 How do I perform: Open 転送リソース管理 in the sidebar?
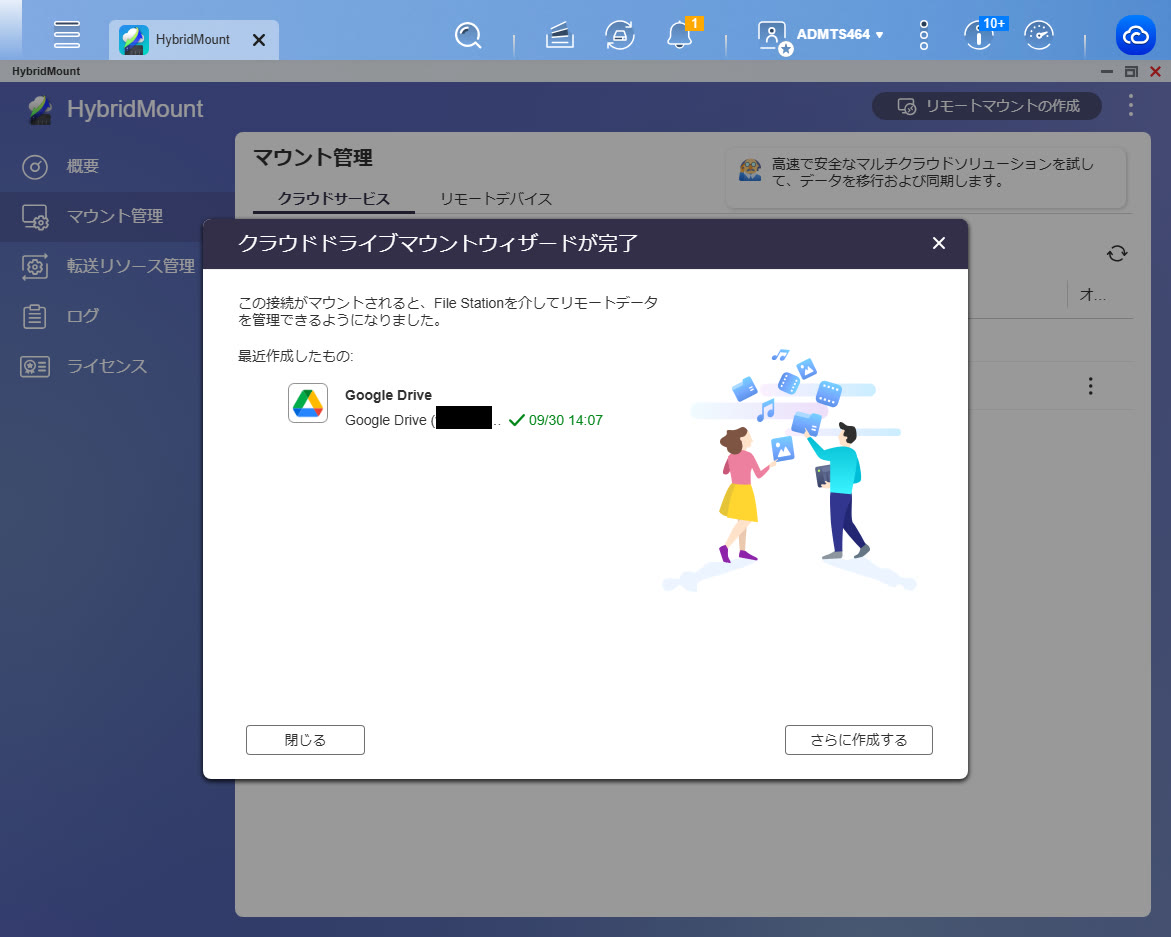(130, 266)
